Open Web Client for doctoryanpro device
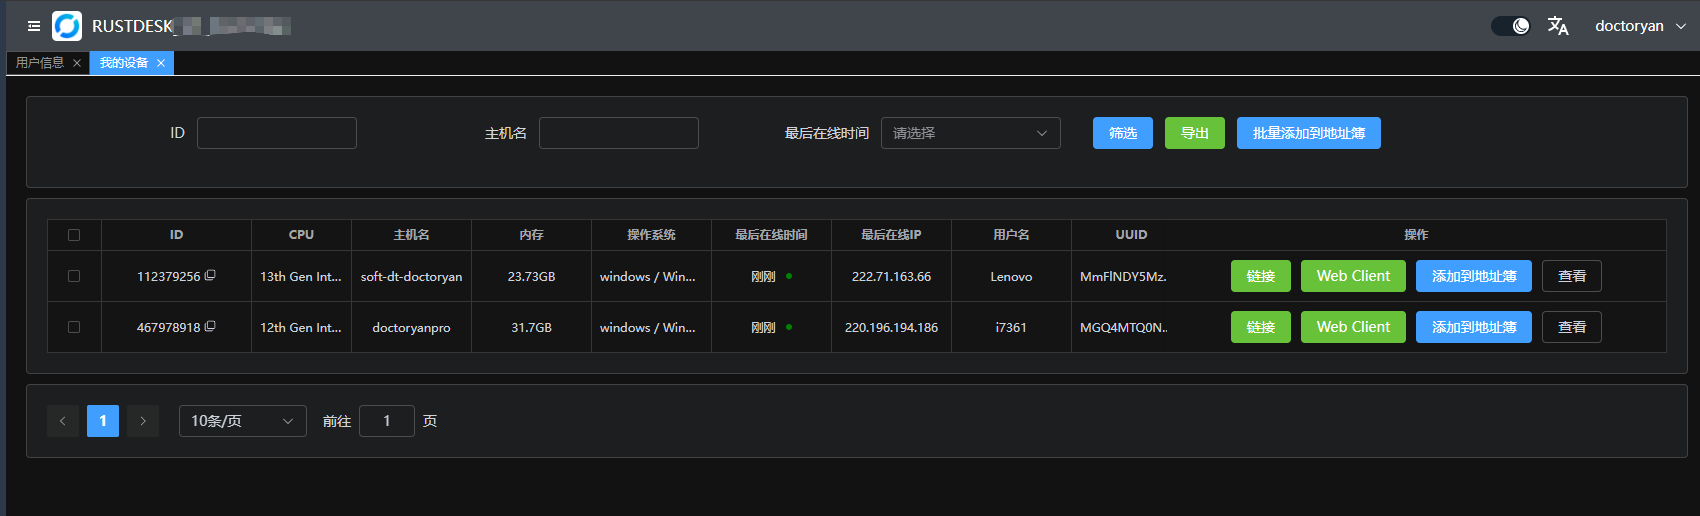The width and height of the screenshot is (1700, 516). [x=1353, y=327]
